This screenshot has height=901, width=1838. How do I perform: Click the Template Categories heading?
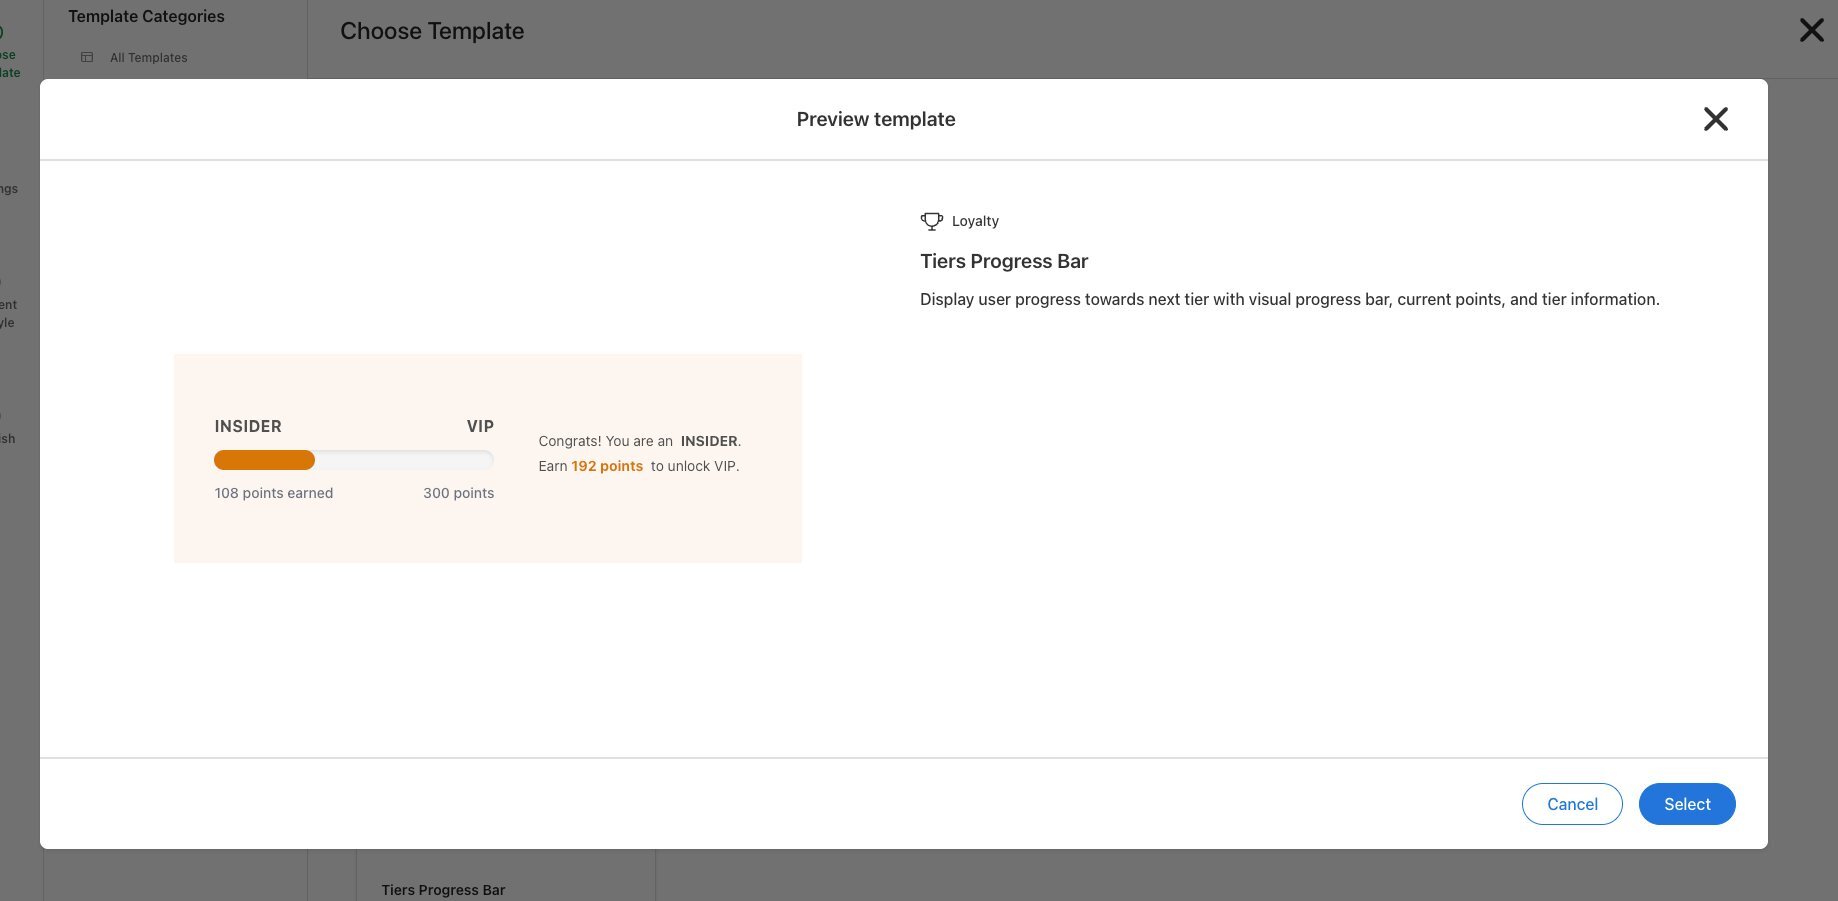(146, 16)
